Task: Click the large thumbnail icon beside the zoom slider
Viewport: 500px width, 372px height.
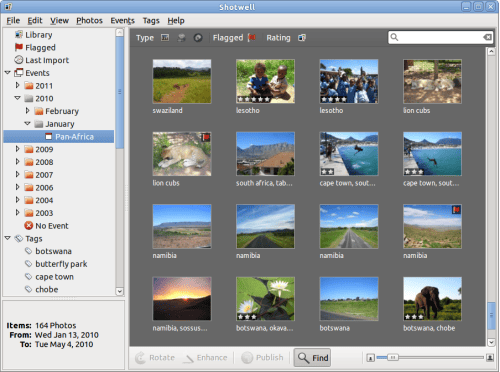Action: [x=490, y=358]
